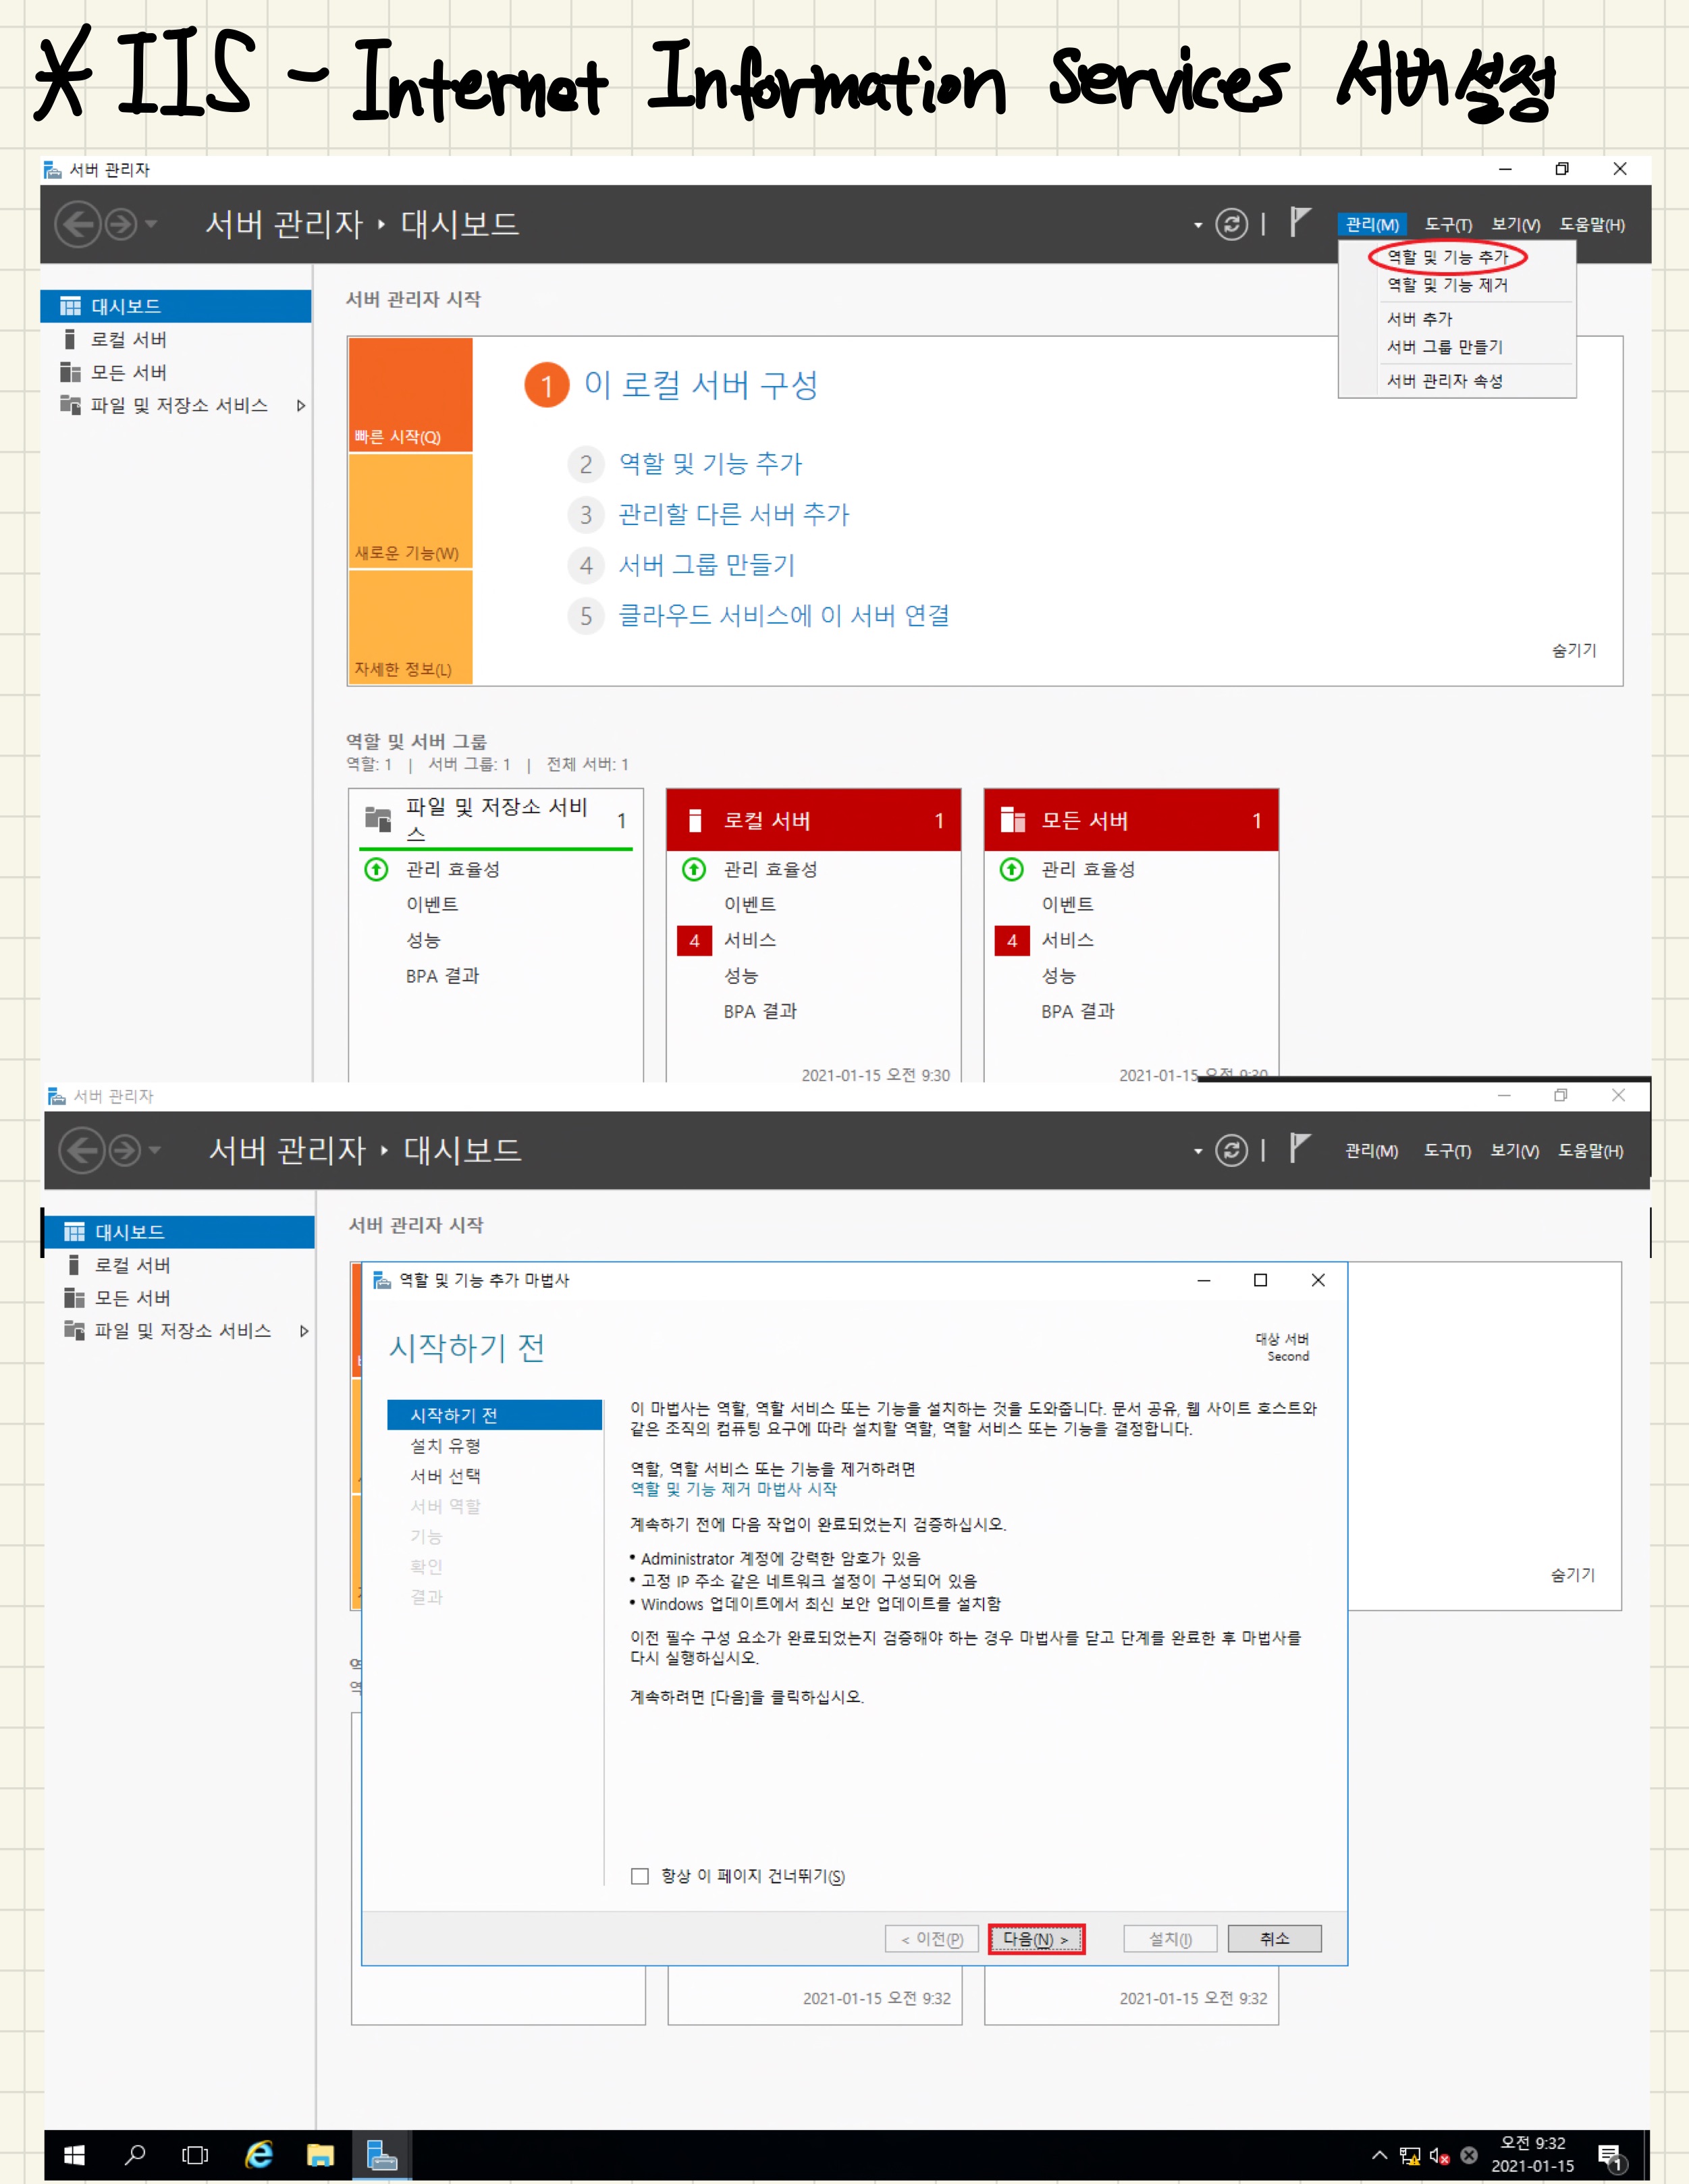Viewport: 1689px width, 2184px height.
Task: Open 서버 관리자 속성 menu entry
Action: tap(1444, 381)
